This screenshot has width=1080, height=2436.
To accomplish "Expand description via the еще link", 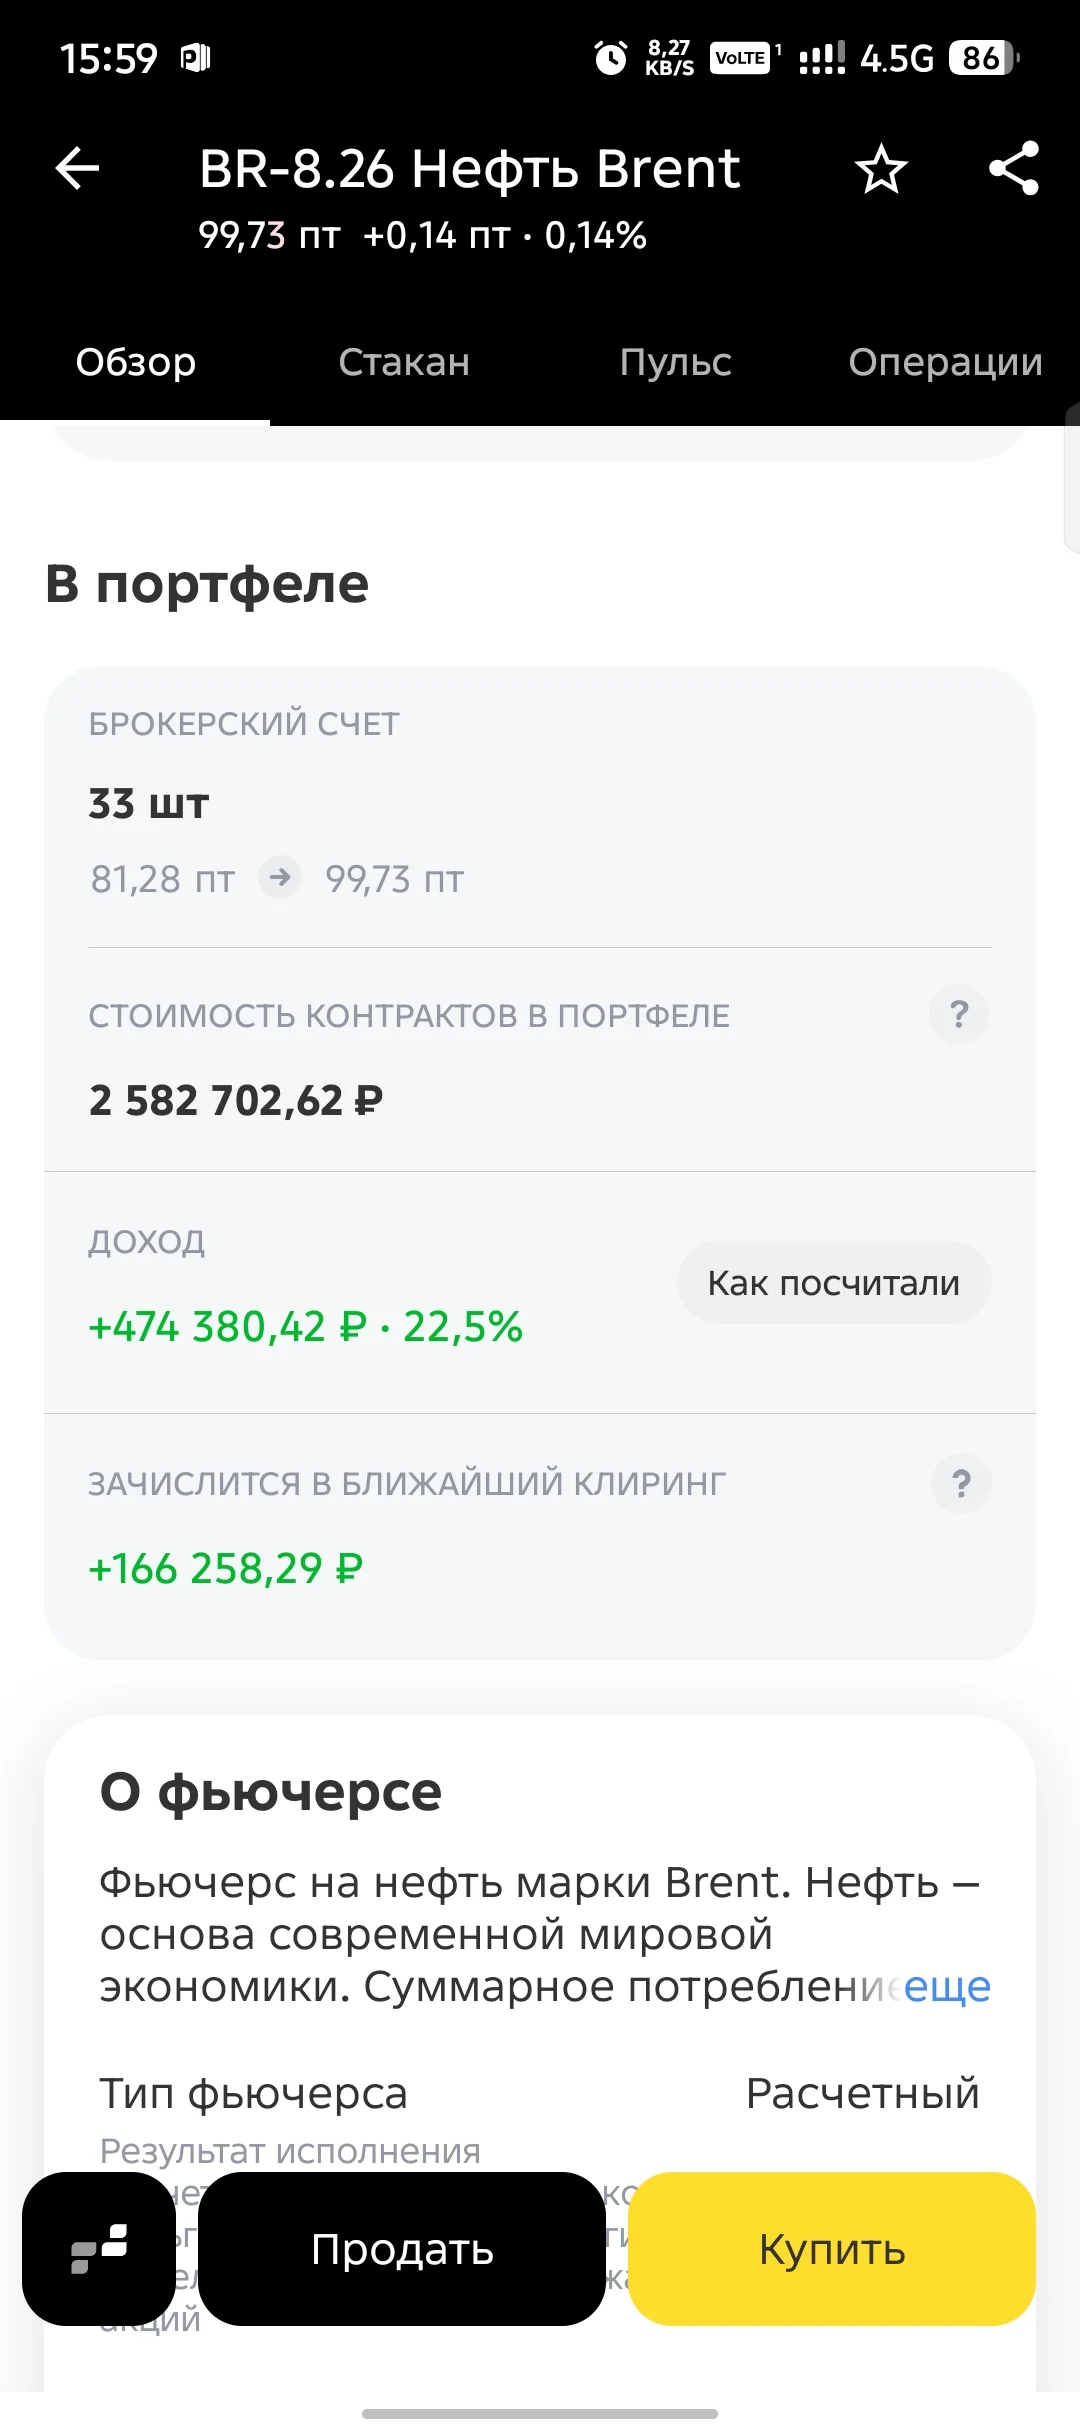I will point(946,1986).
